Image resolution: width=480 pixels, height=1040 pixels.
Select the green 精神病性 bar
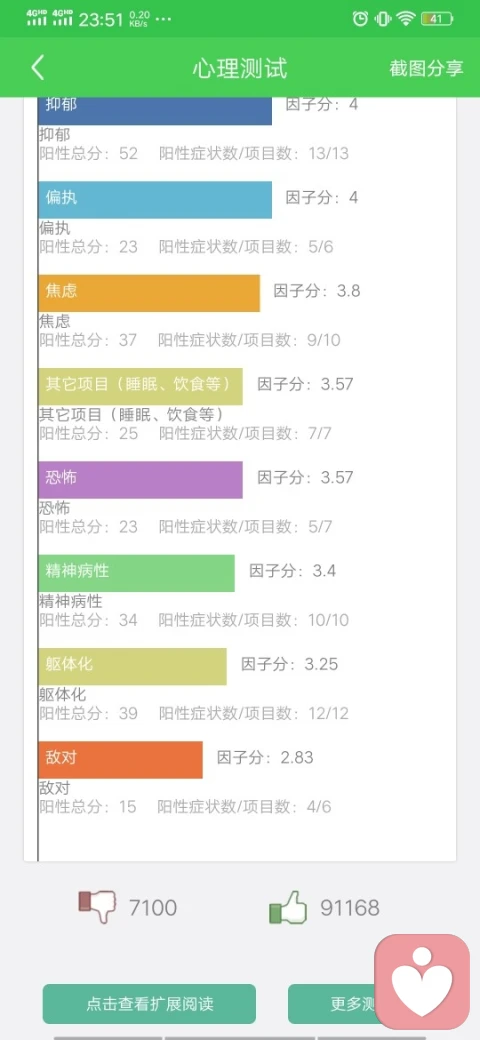tap(137, 573)
